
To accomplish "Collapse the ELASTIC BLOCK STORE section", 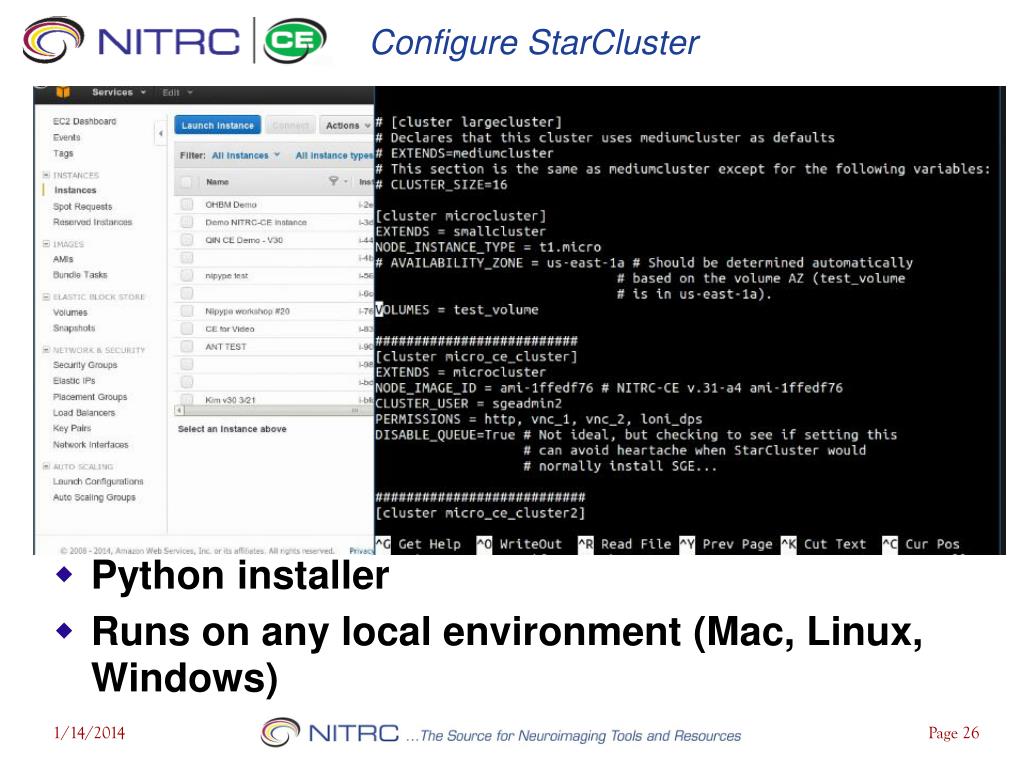I will tap(46, 296).
